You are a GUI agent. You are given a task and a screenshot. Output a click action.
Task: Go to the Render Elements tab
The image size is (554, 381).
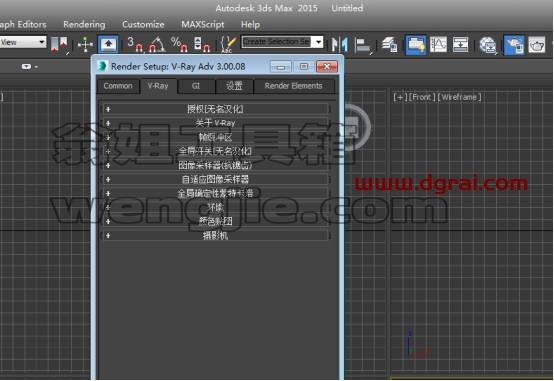tap(293, 86)
